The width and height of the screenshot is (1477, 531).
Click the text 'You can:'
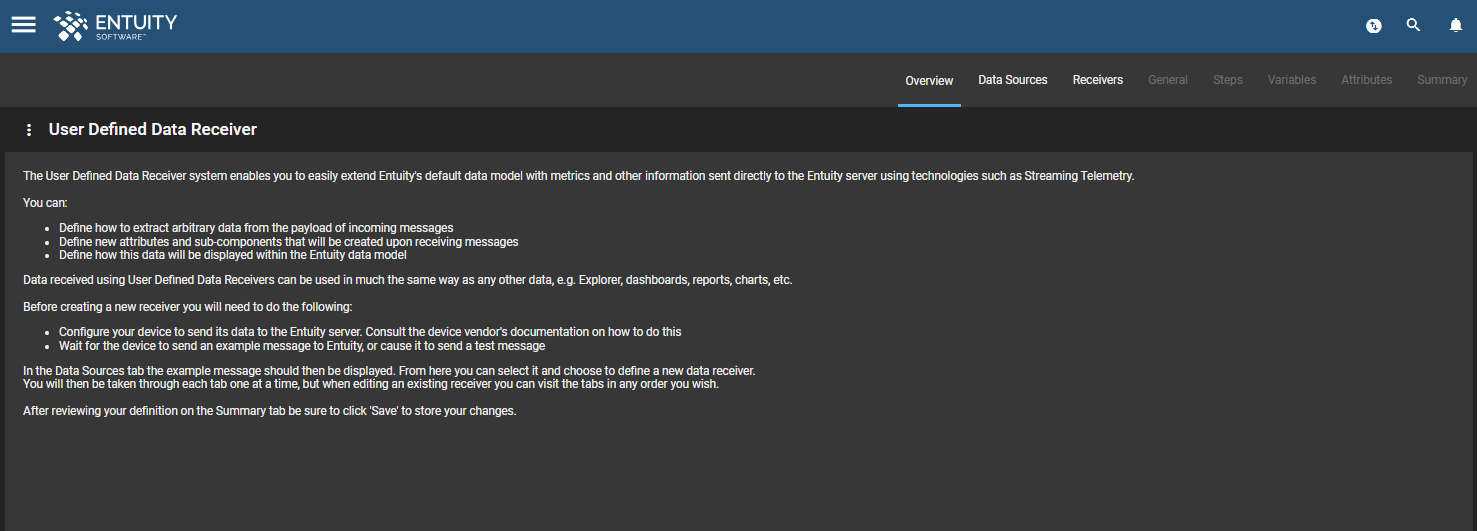[x=45, y=203]
